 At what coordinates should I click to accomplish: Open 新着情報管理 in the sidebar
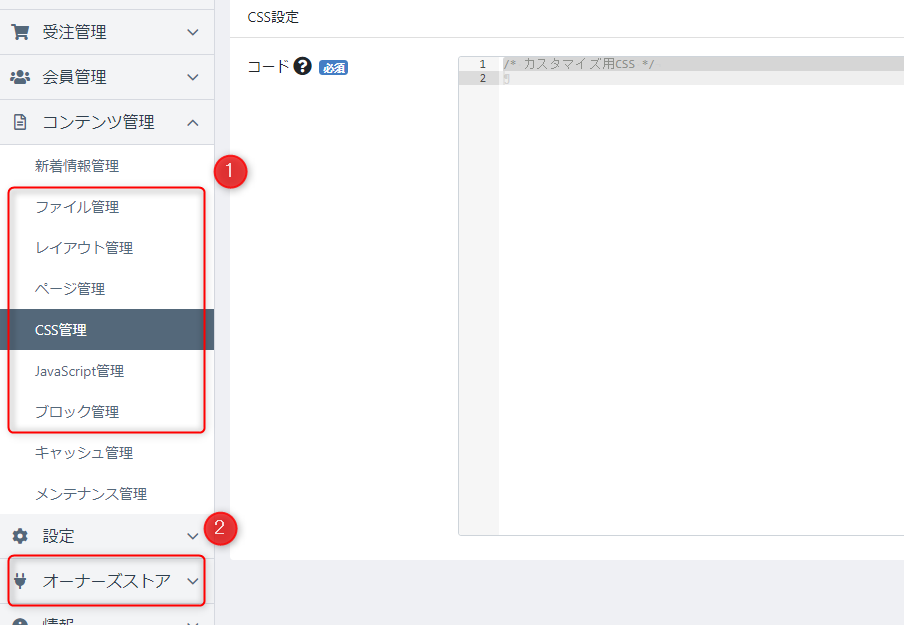pyautogui.click(x=77, y=166)
